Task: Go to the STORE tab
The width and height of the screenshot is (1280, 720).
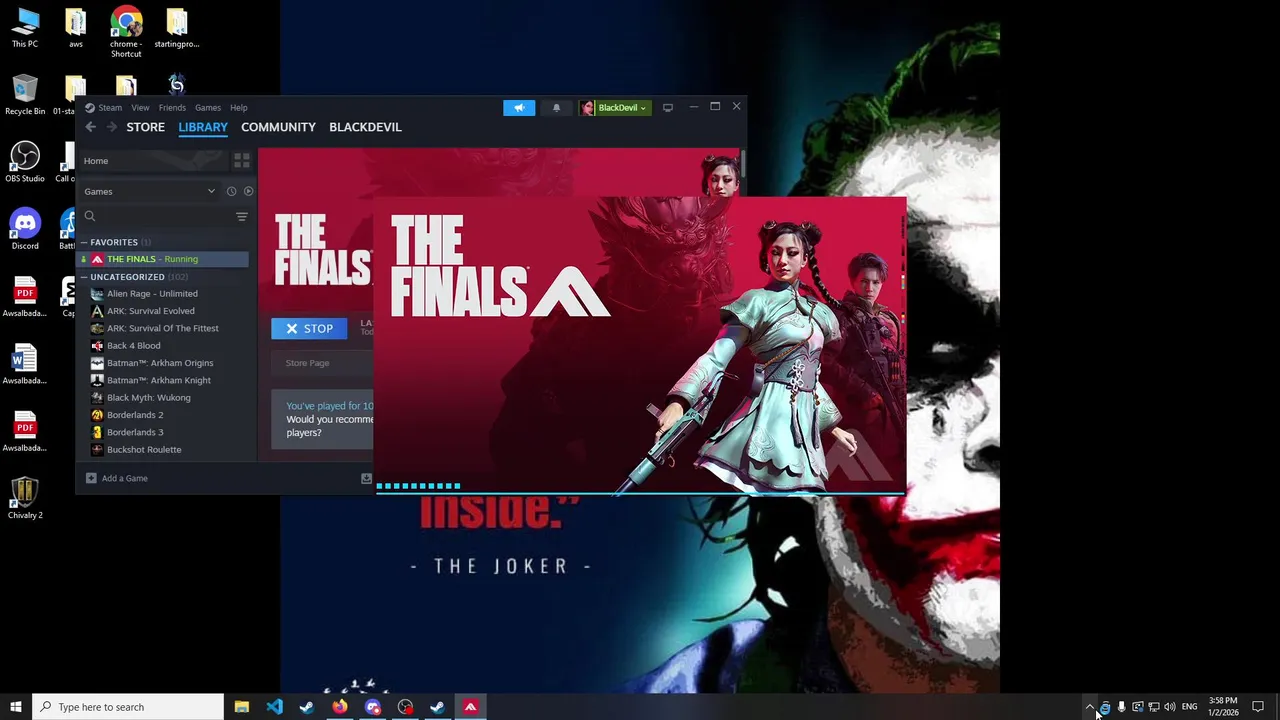Action: (x=146, y=127)
